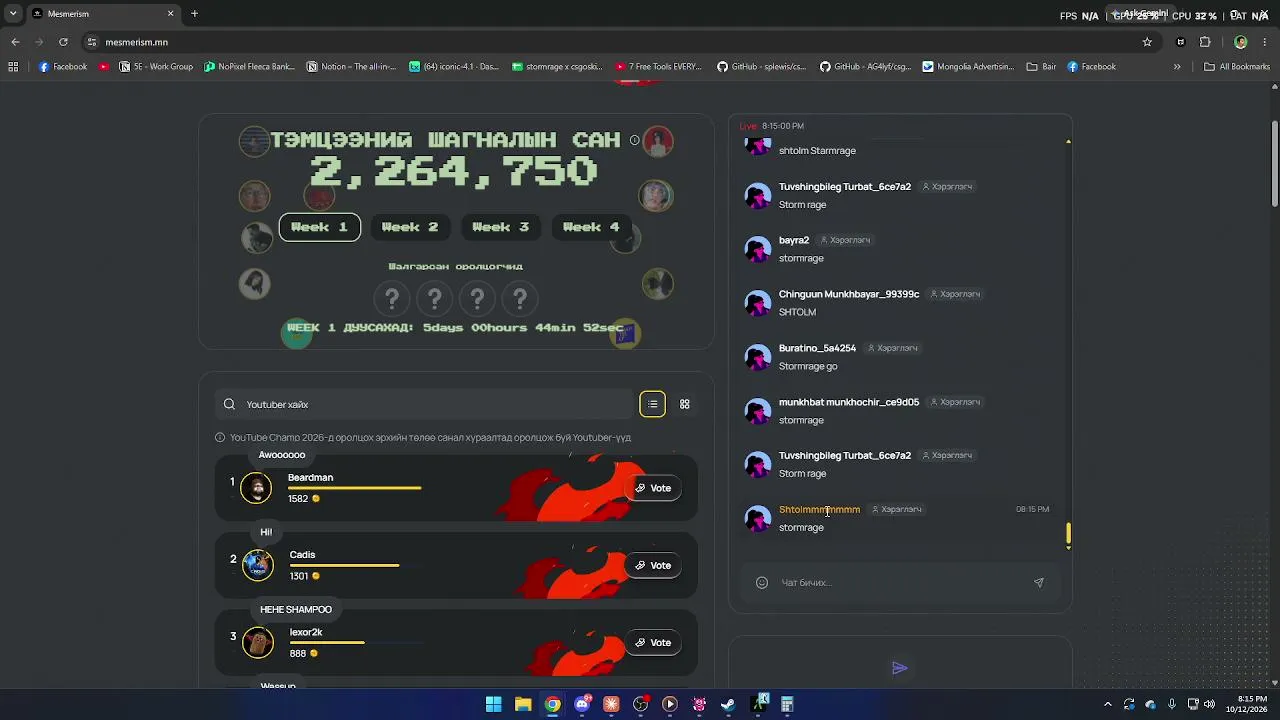Image resolution: width=1280 pixels, height=720 pixels.
Task: Select the Week 1 tab
Action: point(319,227)
